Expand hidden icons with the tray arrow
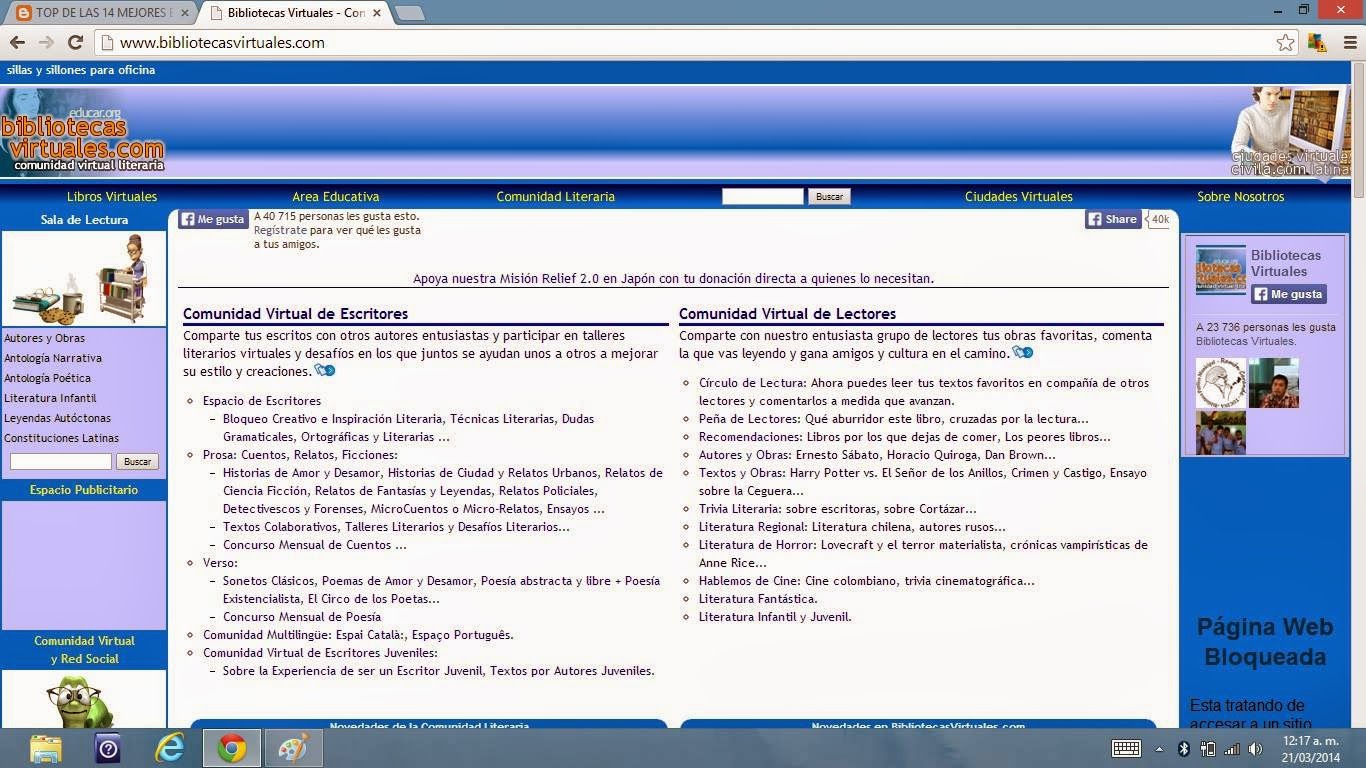Viewport: 1366px width, 768px height. [x=1159, y=748]
